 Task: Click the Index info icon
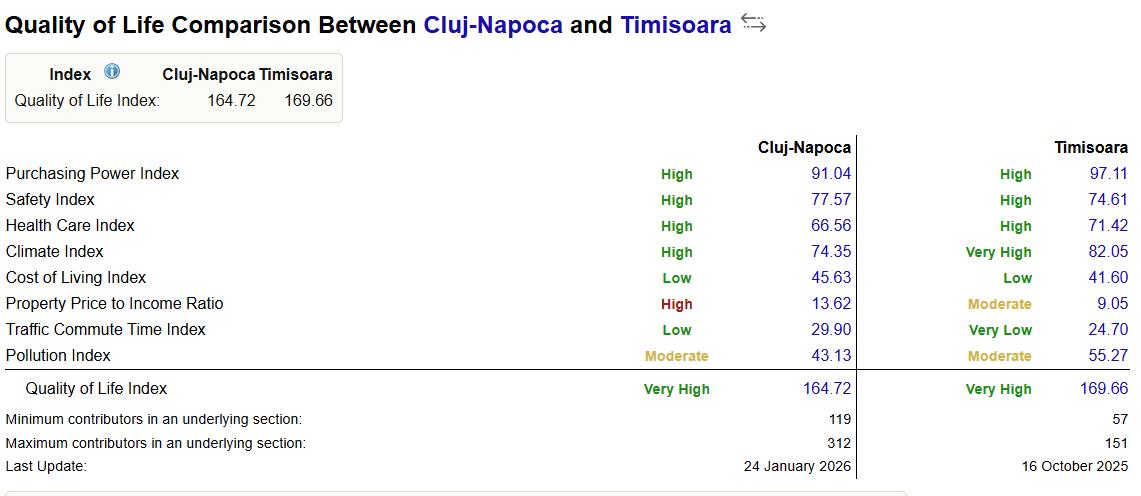coord(112,72)
